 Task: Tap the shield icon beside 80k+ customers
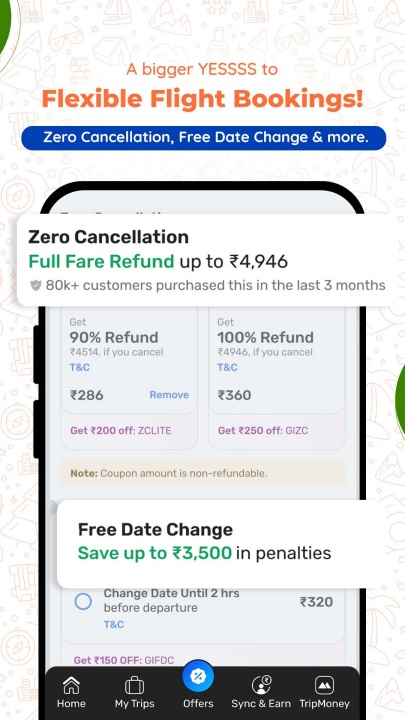[36, 286]
